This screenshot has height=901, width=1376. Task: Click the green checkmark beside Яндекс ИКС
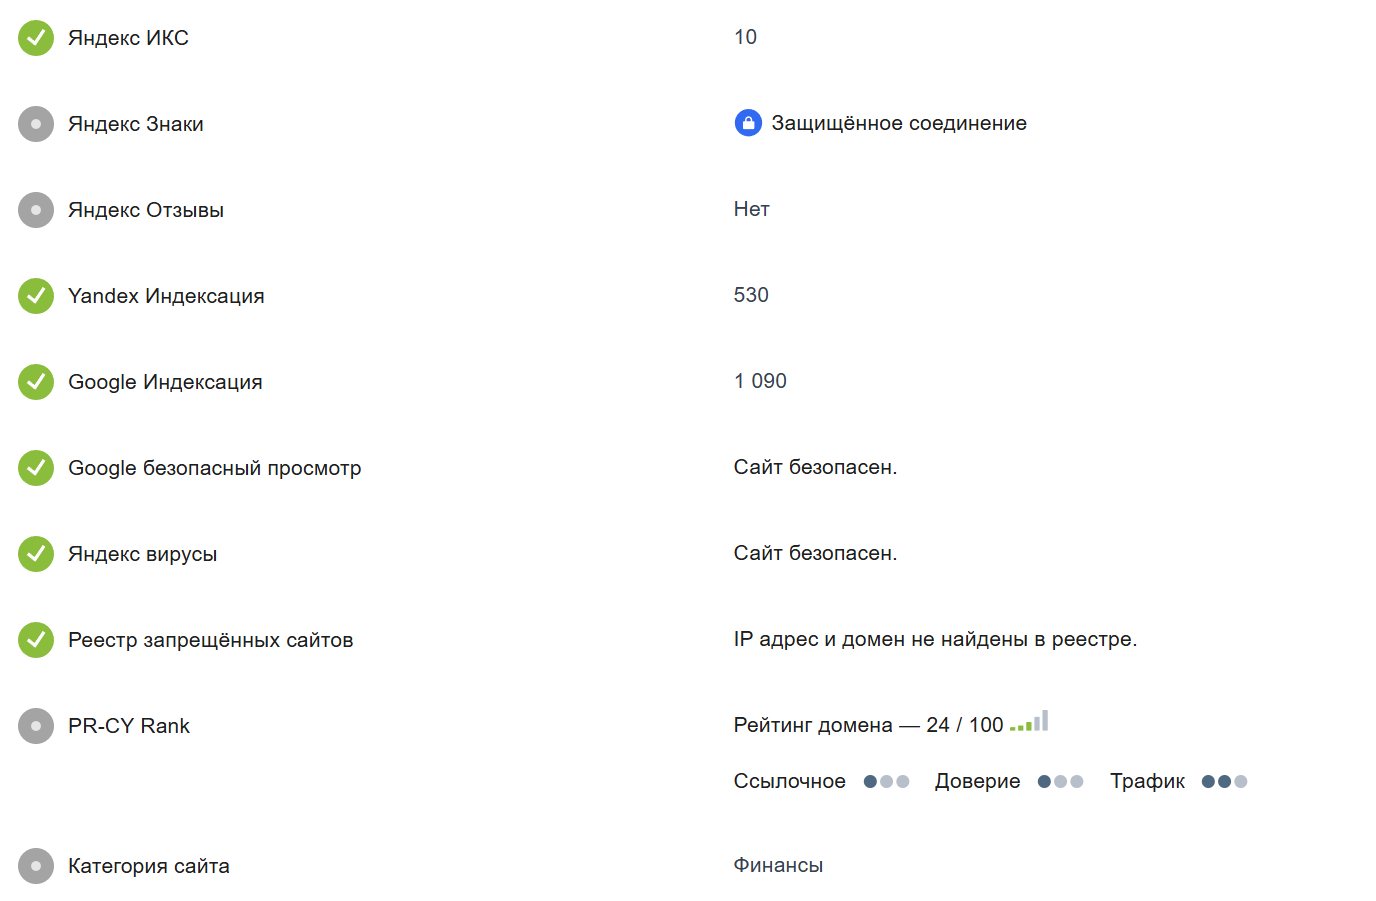(36, 38)
